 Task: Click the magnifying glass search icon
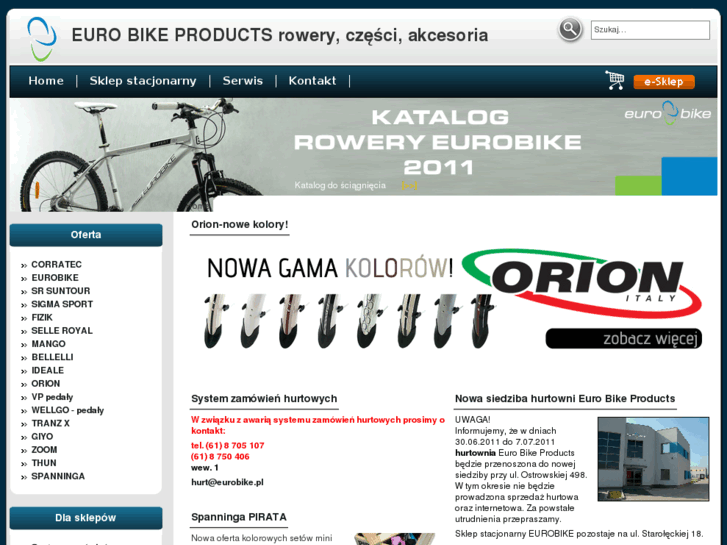(570, 30)
